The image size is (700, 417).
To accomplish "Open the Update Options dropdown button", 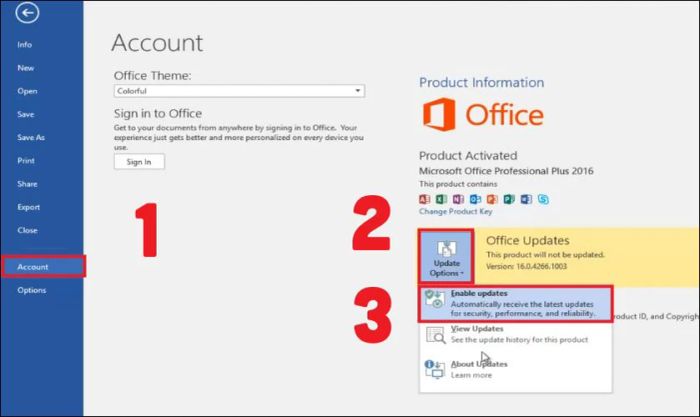I will pos(446,256).
